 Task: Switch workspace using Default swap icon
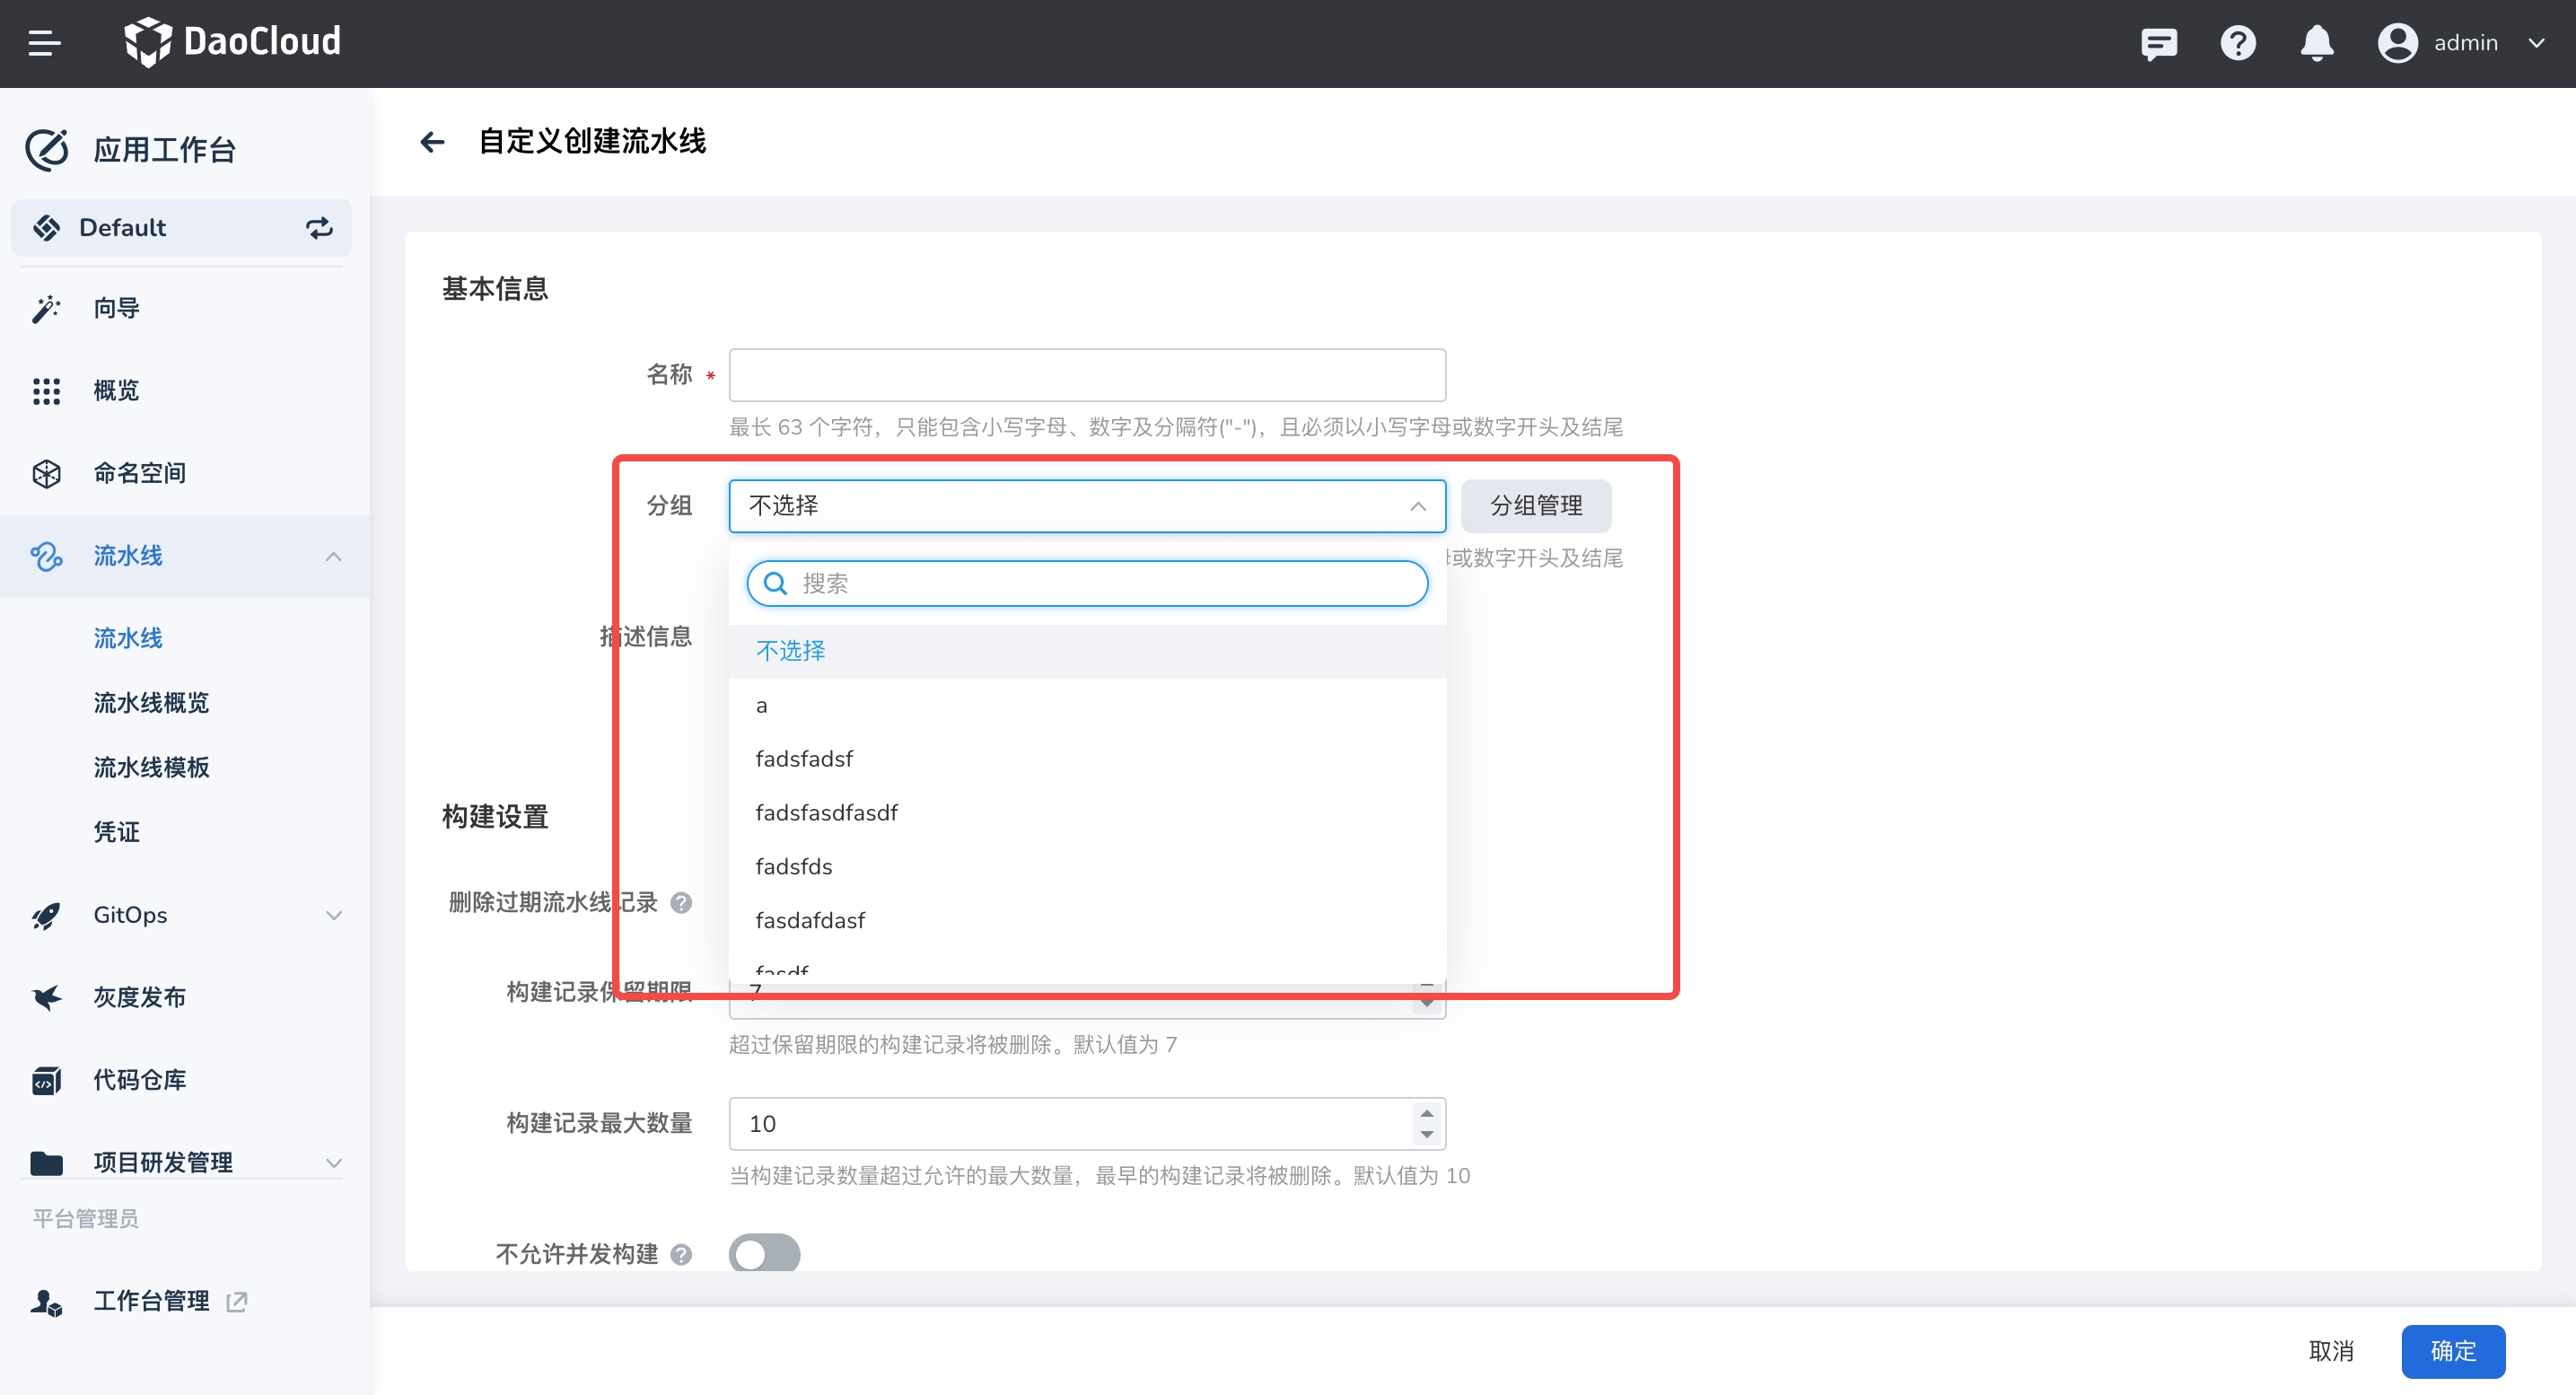click(319, 228)
